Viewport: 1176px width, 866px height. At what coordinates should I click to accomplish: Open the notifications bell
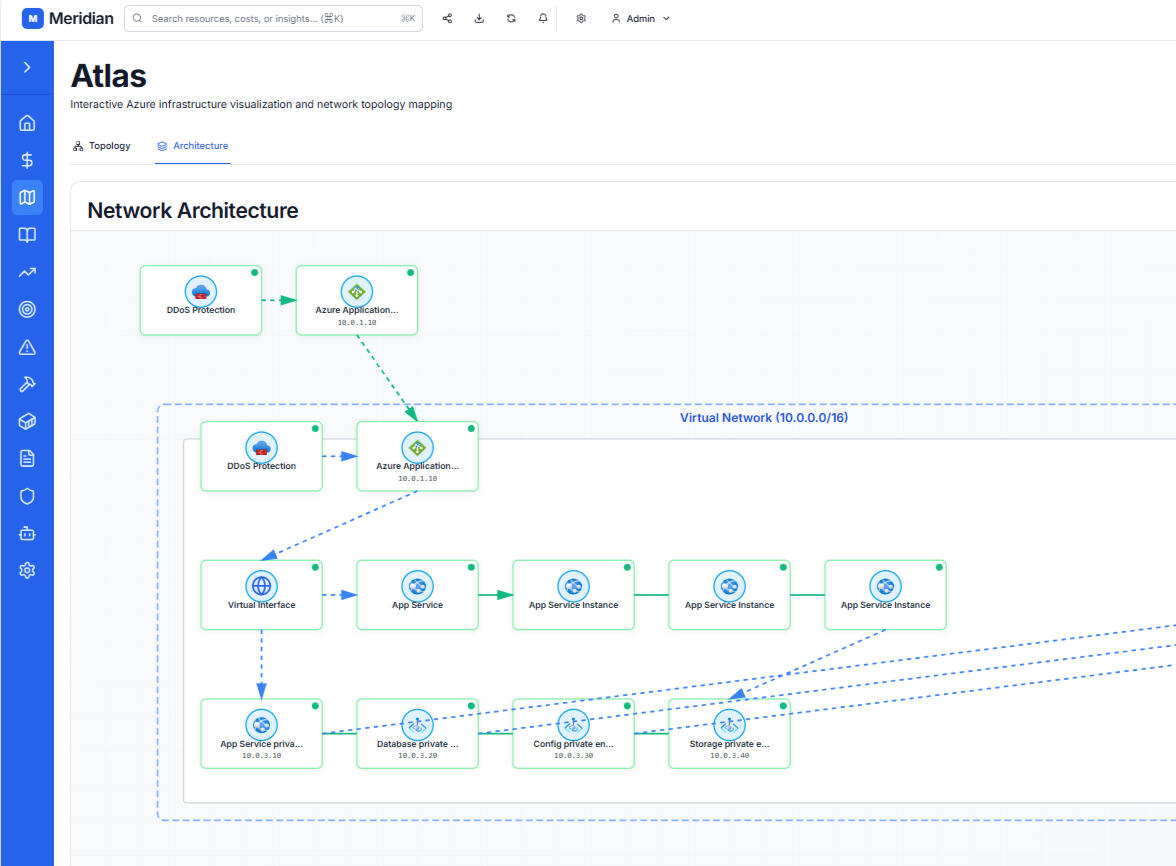click(543, 18)
